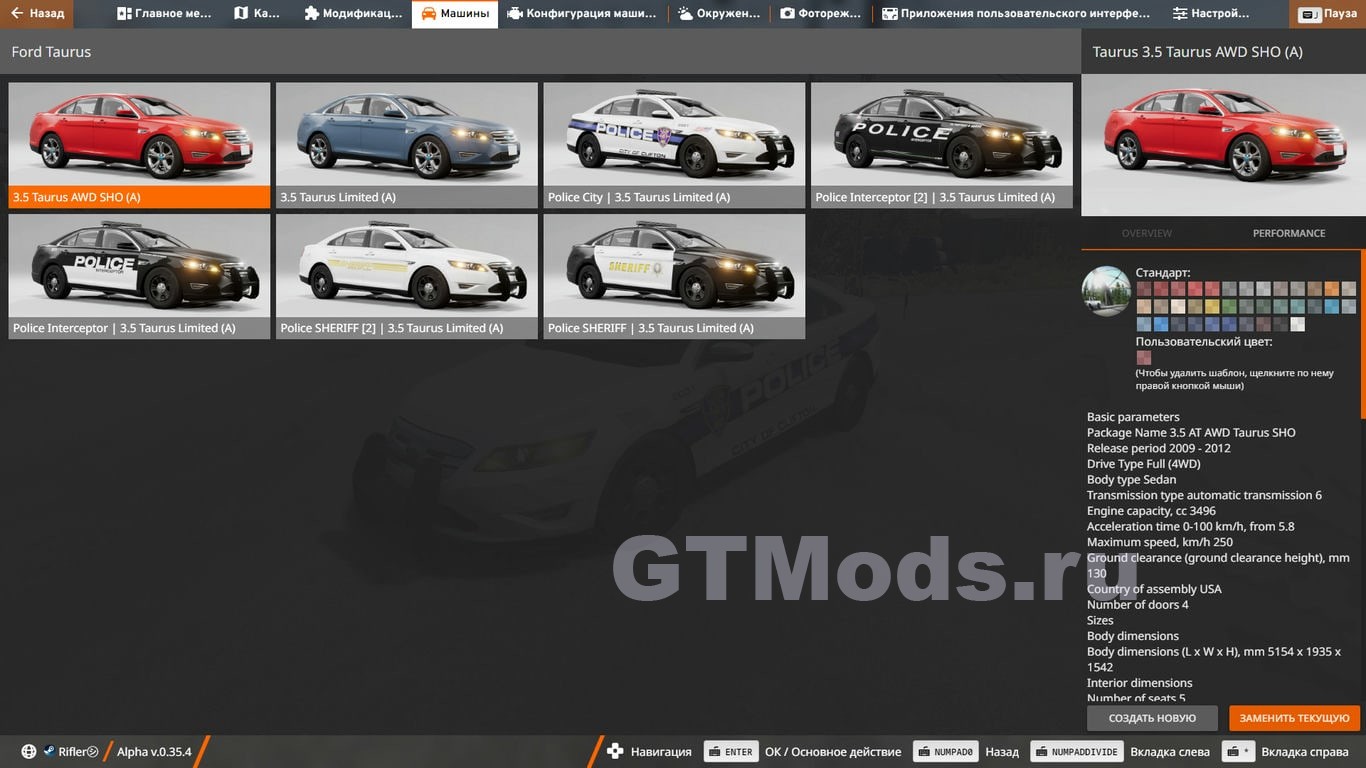Image resolution: width=1366 pixels, height=768 pixels.
Task: Click the Release period 2009 - 2012 line
Action: pyautogui.click(x=1159, y=448)
